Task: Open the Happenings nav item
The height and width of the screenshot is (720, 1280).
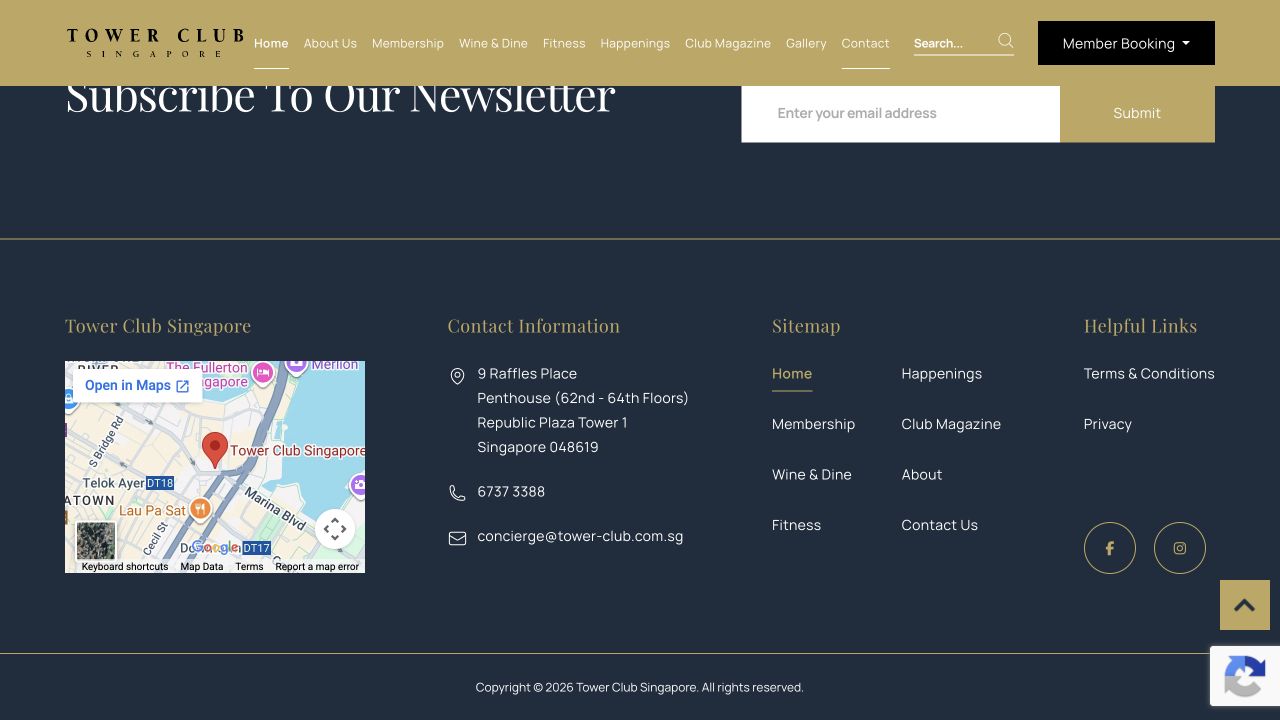Action: 635,43
